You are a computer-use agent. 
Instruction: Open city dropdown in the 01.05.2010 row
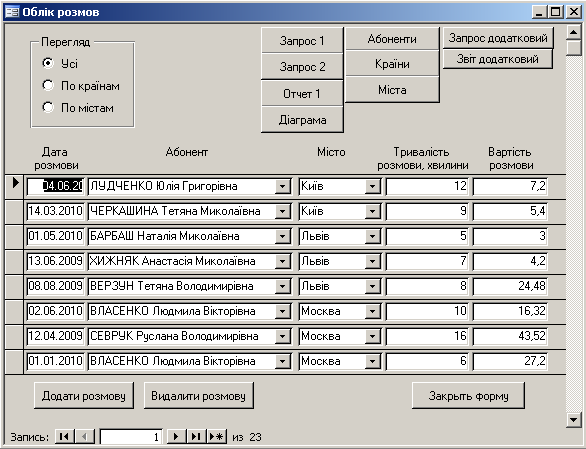coord(373,236)
